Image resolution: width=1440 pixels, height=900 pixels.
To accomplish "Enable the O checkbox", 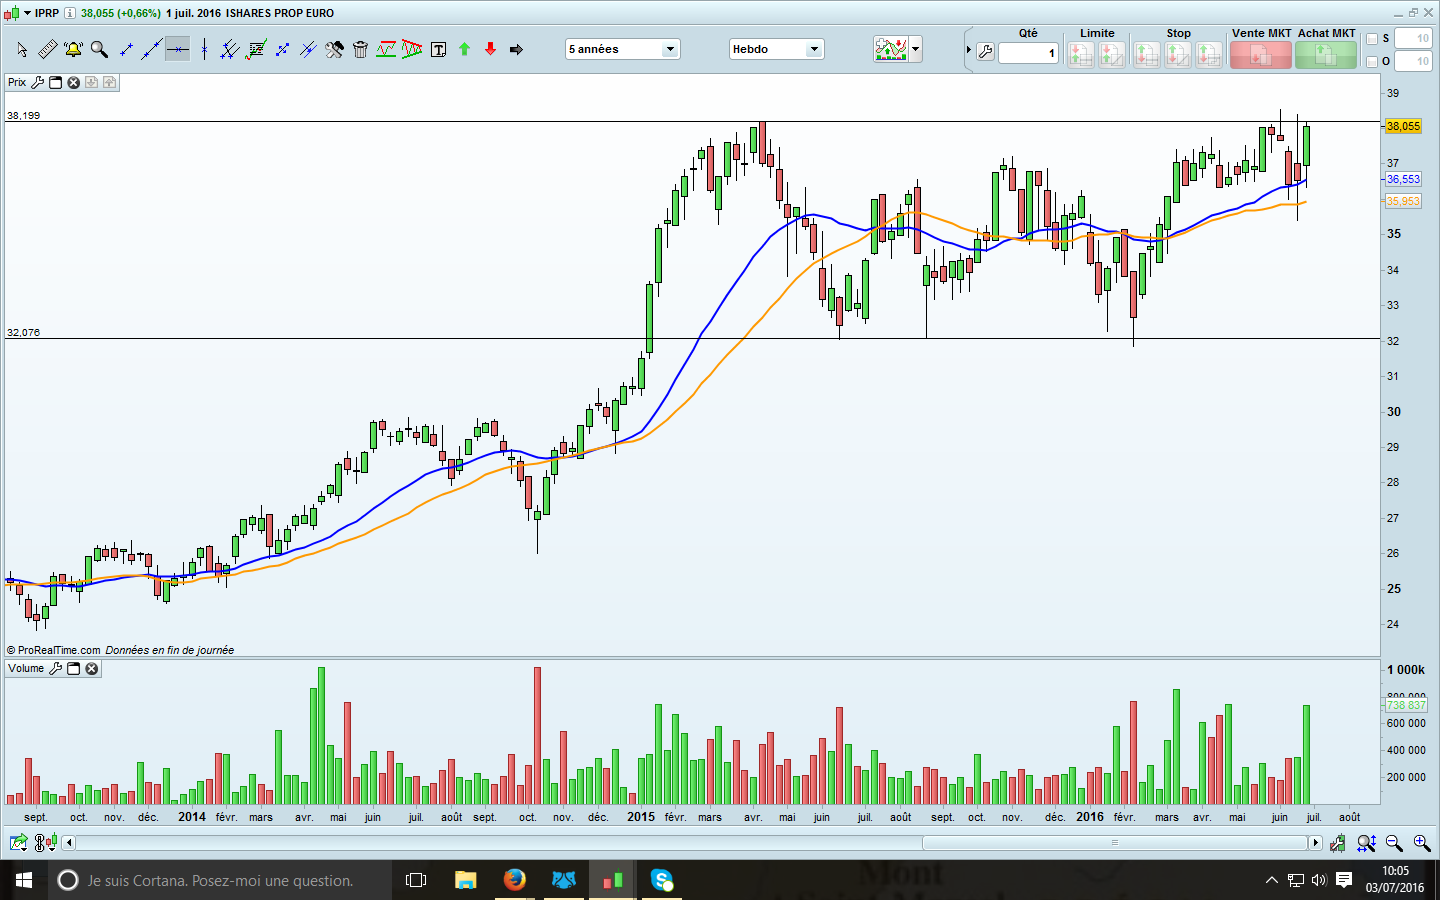I will 1372,61.
